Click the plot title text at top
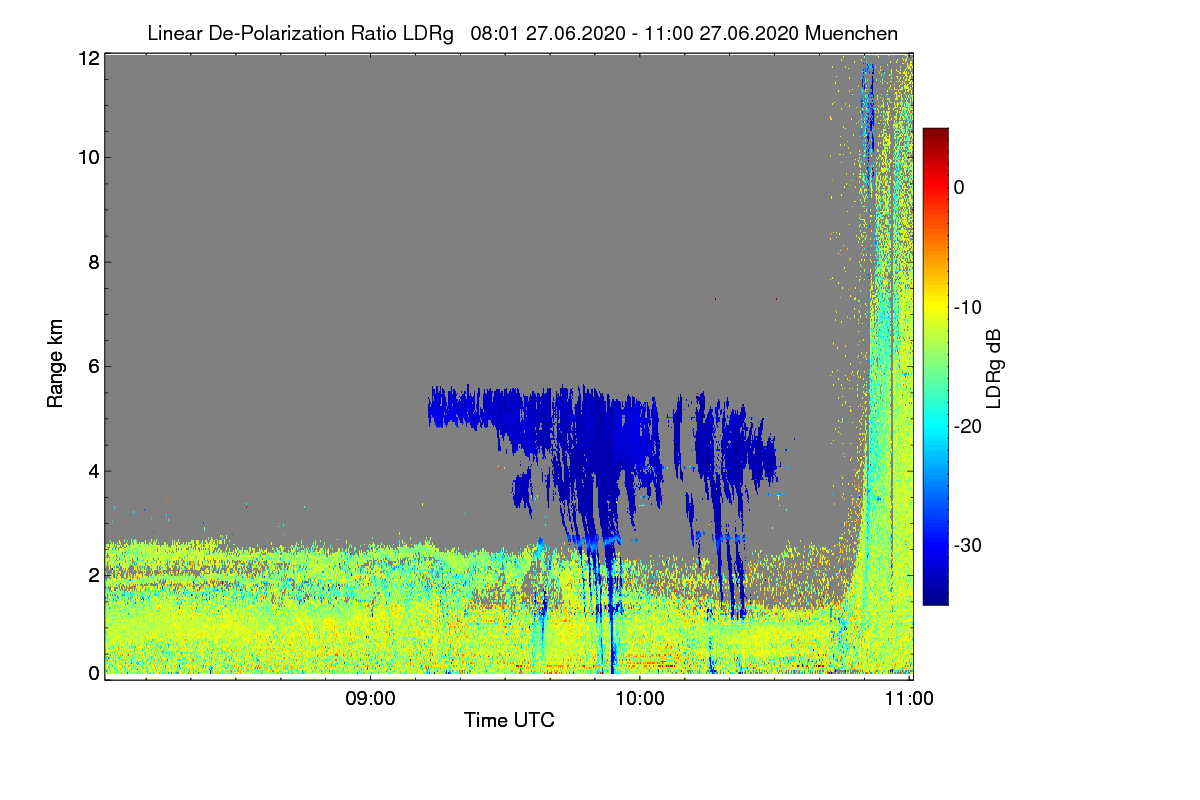 pyautogui.click(x=522, y=33)
